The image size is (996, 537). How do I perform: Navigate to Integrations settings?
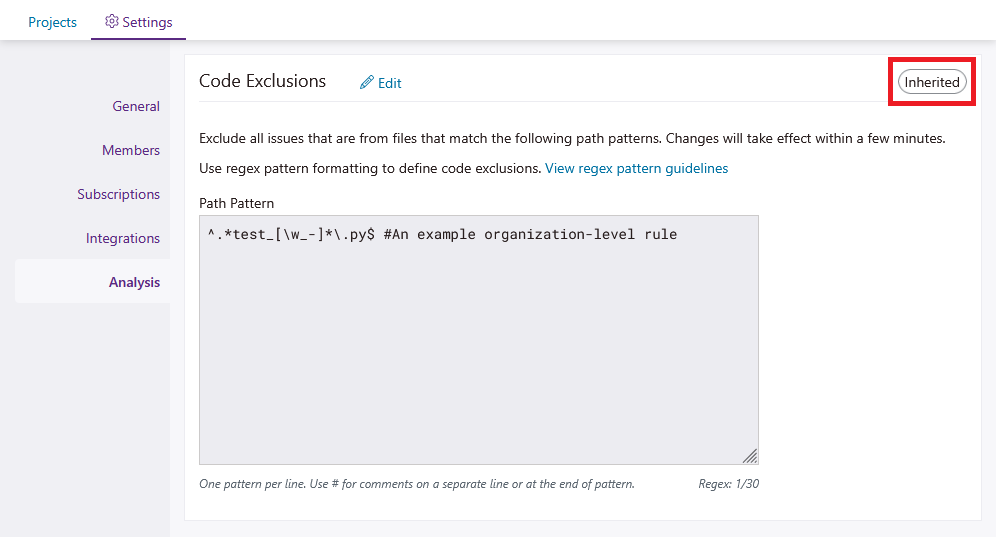point(123,238)
